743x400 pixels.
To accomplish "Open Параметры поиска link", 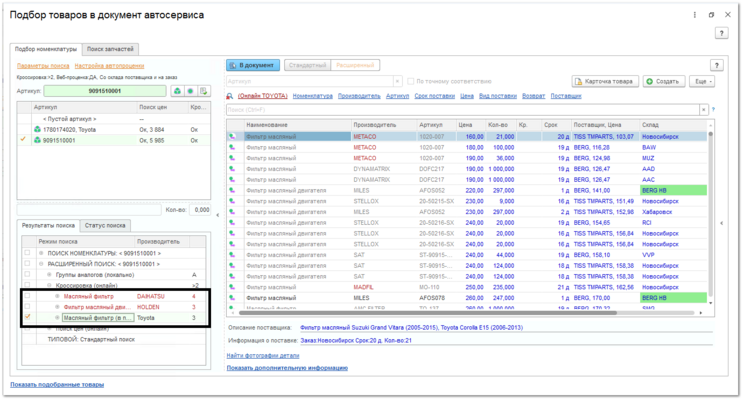I will (x=43, y=66).
